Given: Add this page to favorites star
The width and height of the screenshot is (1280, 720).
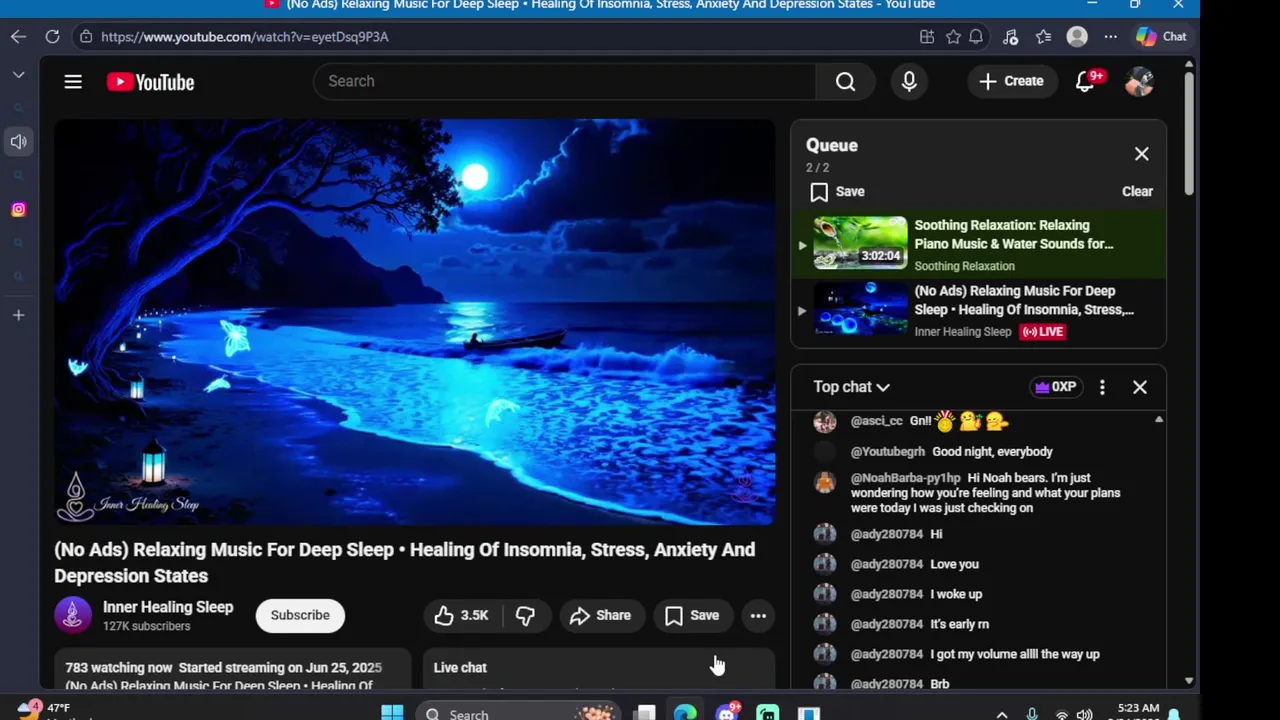Looking at the screenshot, I should click(x=953, y=37).
